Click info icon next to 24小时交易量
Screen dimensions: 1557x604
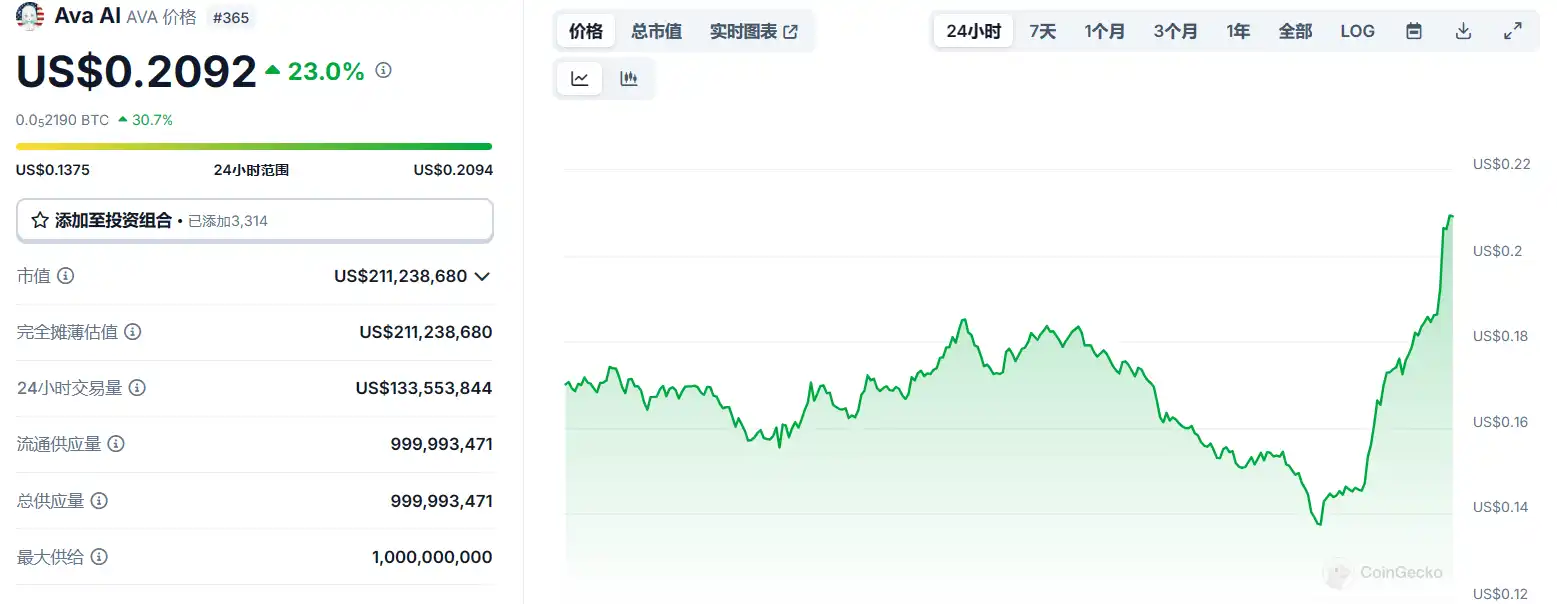coord(138,388)
